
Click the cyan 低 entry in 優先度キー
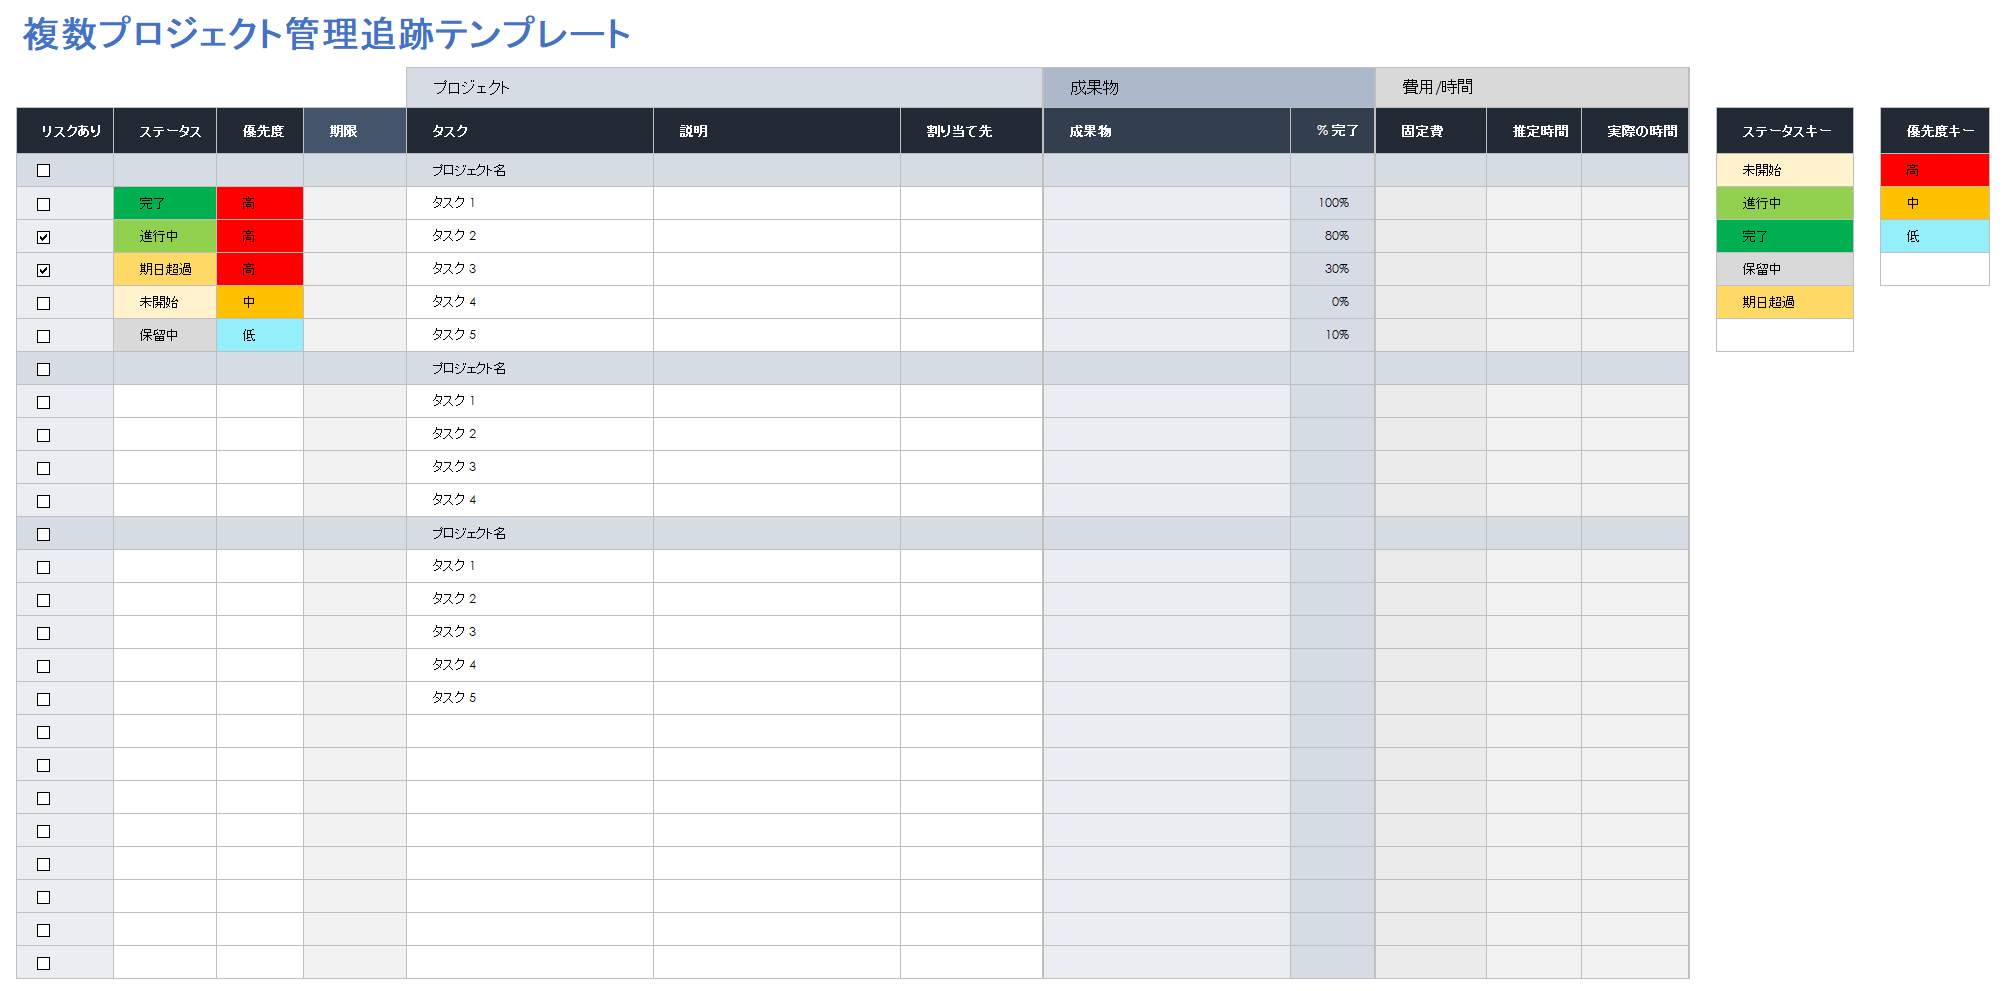pos(1935,236)
